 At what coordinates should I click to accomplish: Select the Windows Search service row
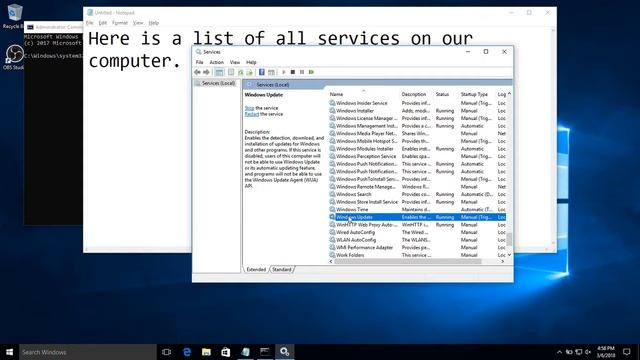(418, 194)
